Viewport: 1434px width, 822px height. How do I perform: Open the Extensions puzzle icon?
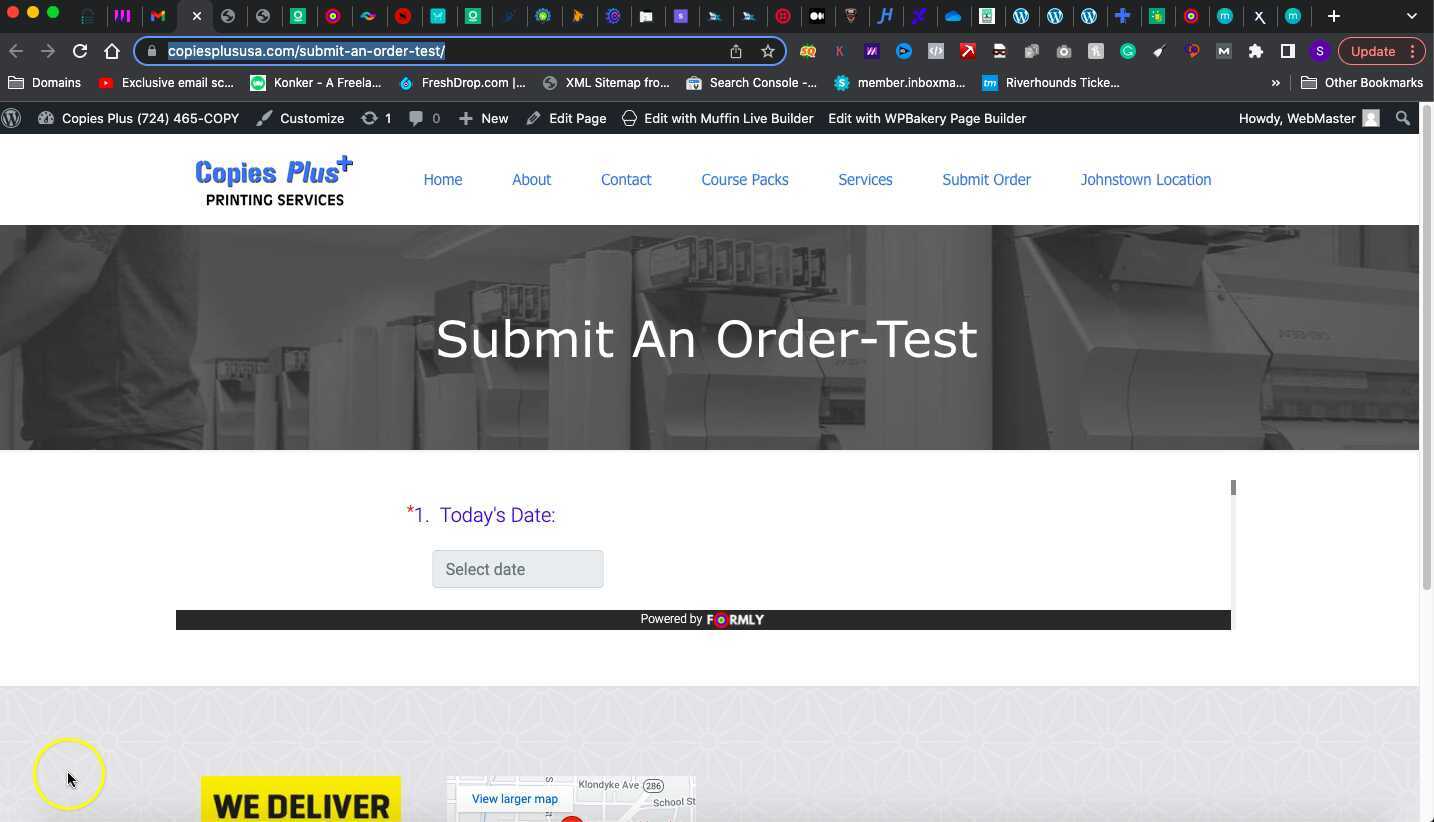tap(1256, 51)
